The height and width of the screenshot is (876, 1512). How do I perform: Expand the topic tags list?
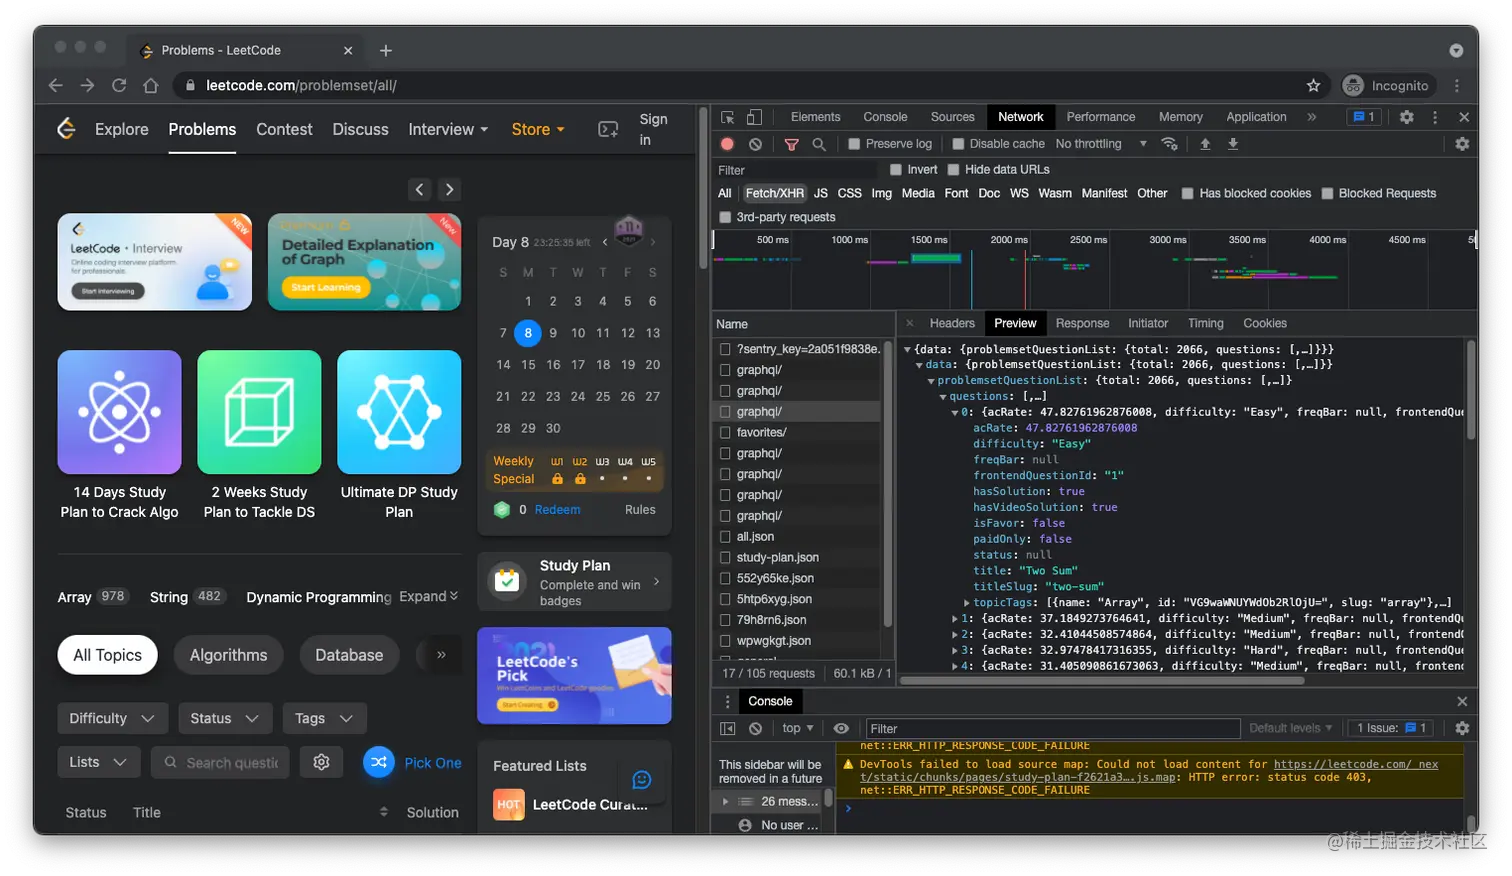point(429,596)
